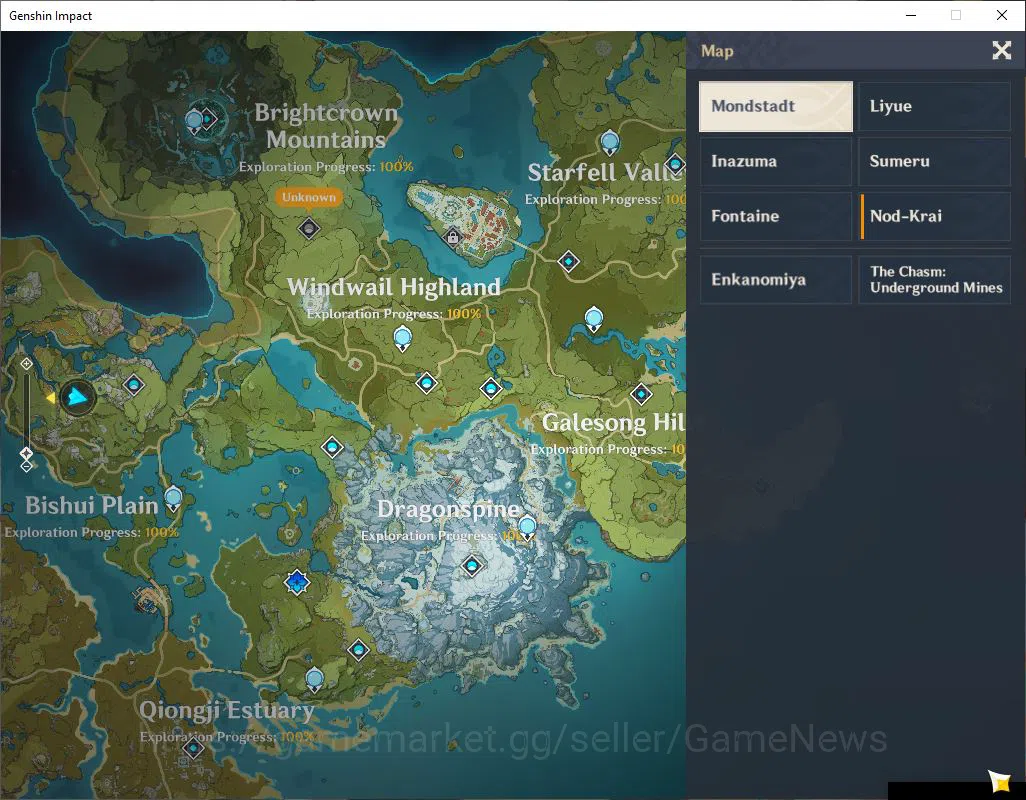Select the Statue of Seven in Dragonspine
The height and width of the screenshot is (800, 1026).
[527, 528]
